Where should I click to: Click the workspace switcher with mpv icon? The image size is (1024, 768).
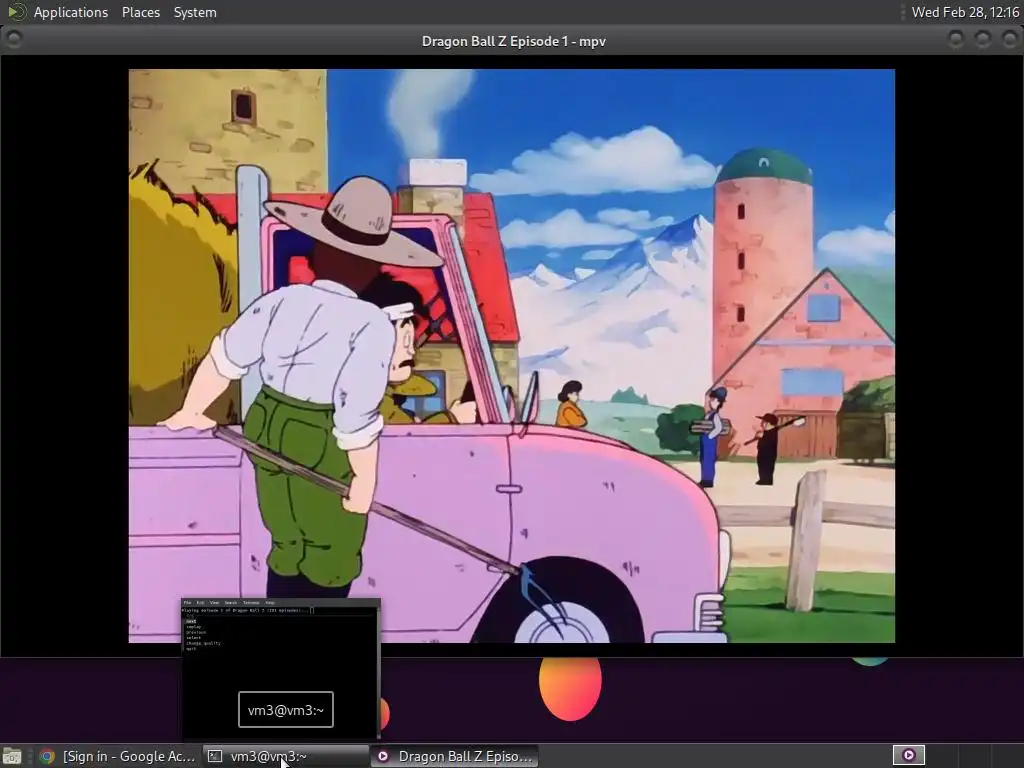[908, 756]
